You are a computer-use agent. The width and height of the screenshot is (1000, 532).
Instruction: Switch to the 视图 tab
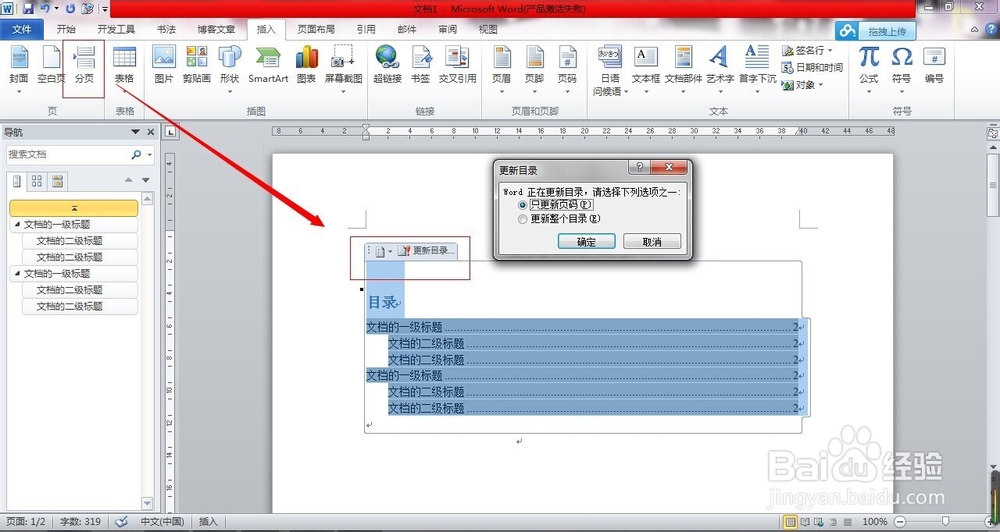(x=488, y=29)
